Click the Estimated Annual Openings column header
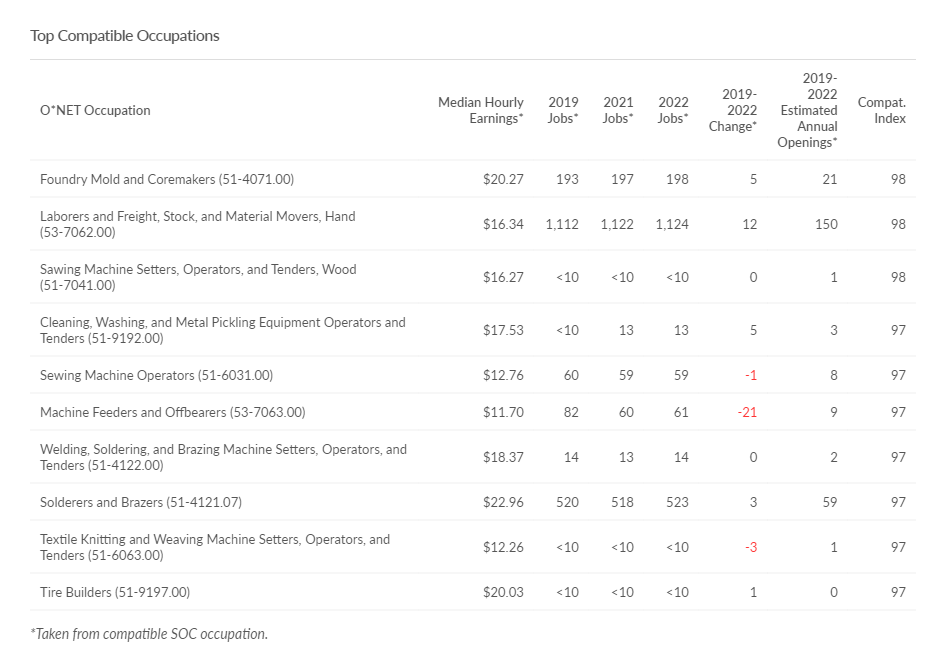The image size is (946, 672). point(807,110)
